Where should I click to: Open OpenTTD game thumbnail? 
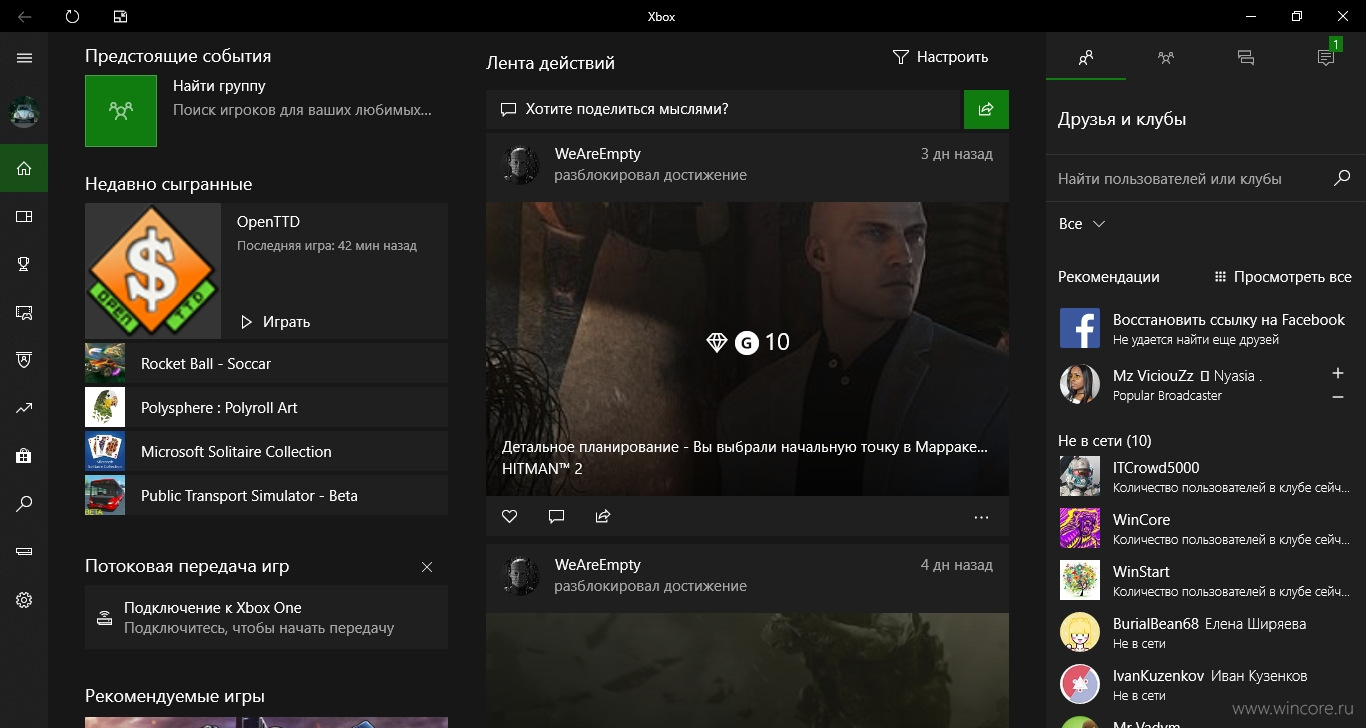pyautogui.click(x=153, y=271)
